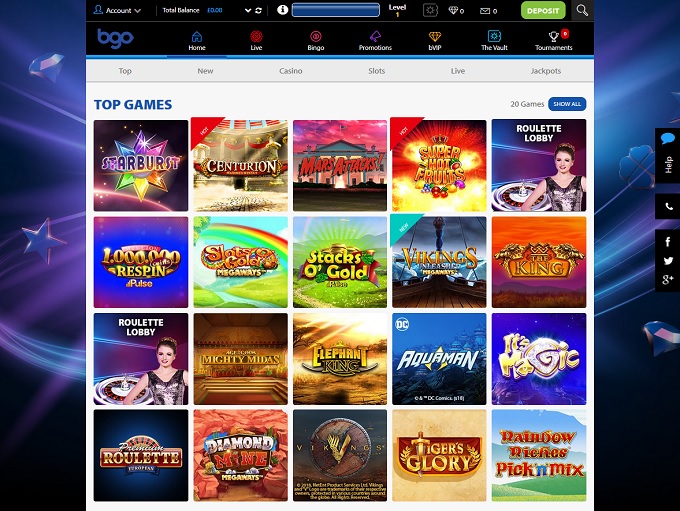The height and width of the screenshot is (511, 680).
Task: Open the Google Plus icon
Action: click(x=668, y=279)
